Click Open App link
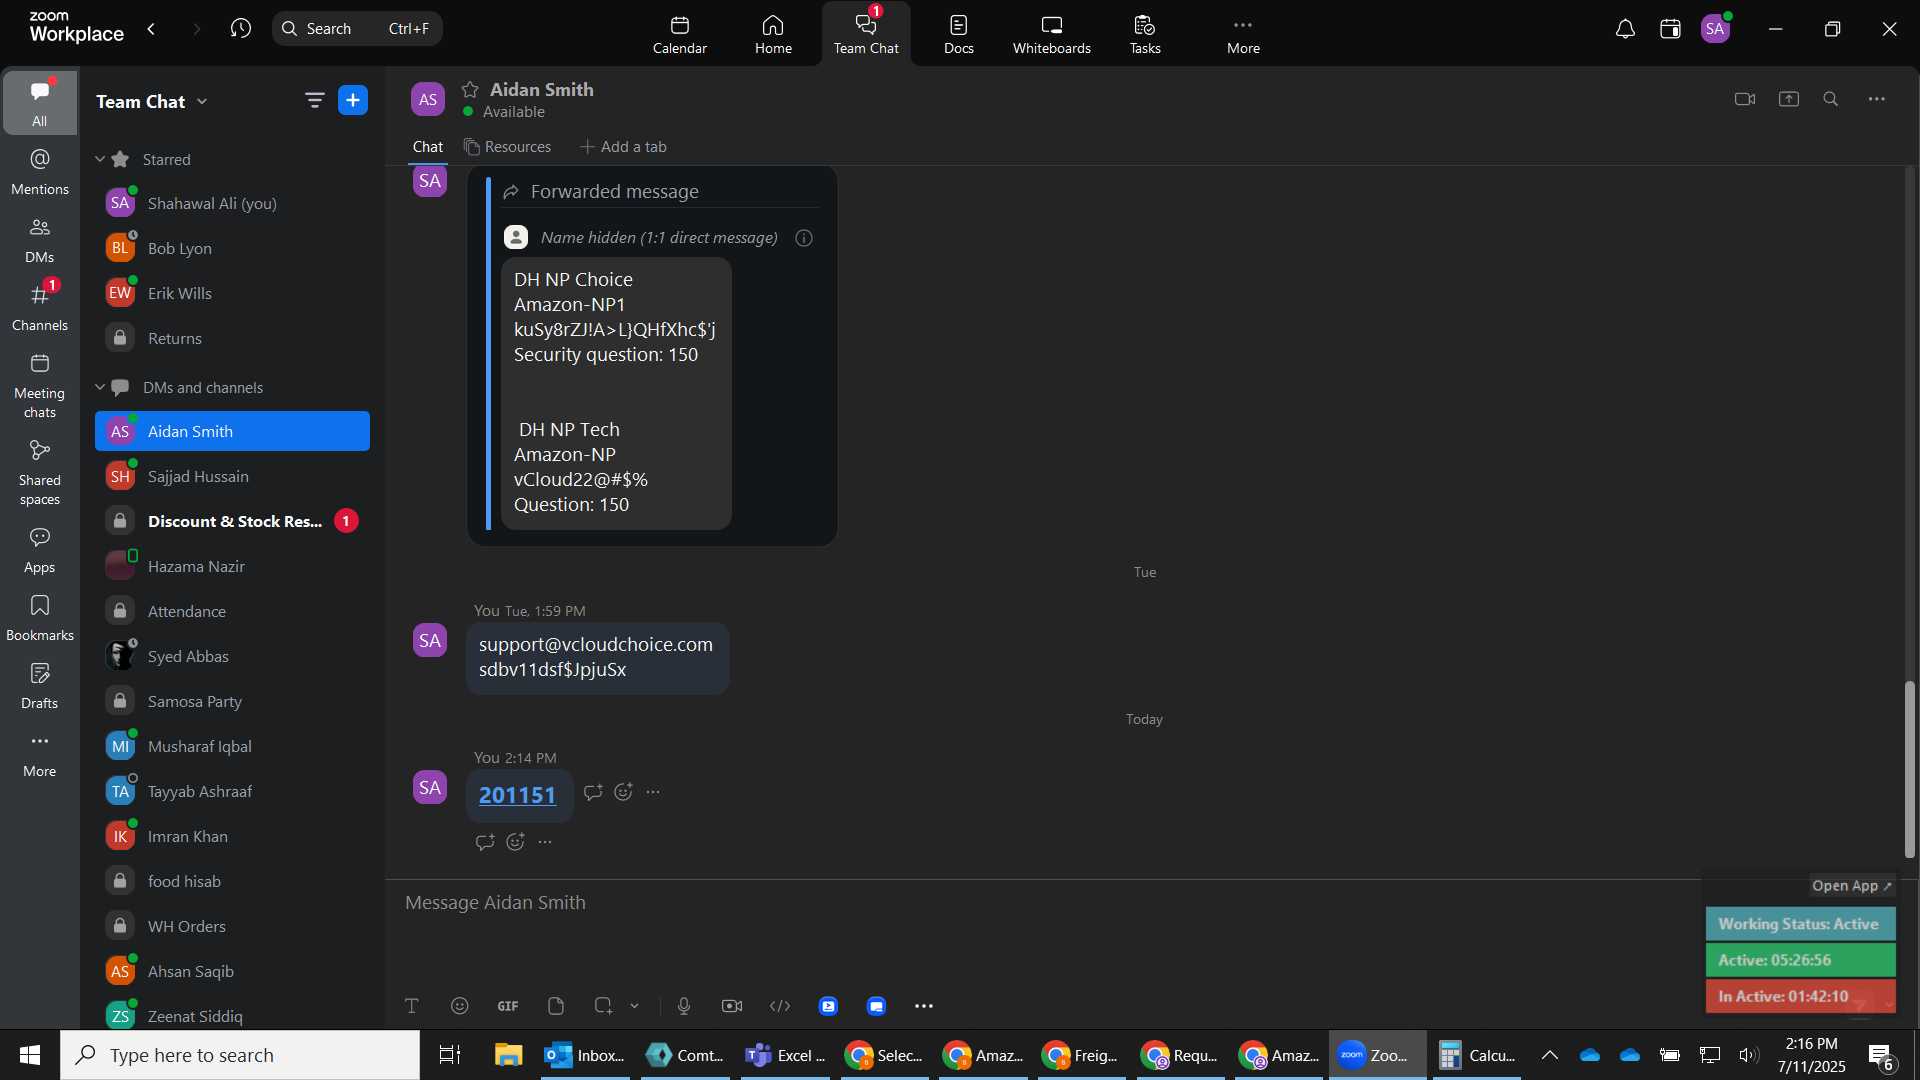Viewport: 1920px width, 1080px height. (1852, 886)
